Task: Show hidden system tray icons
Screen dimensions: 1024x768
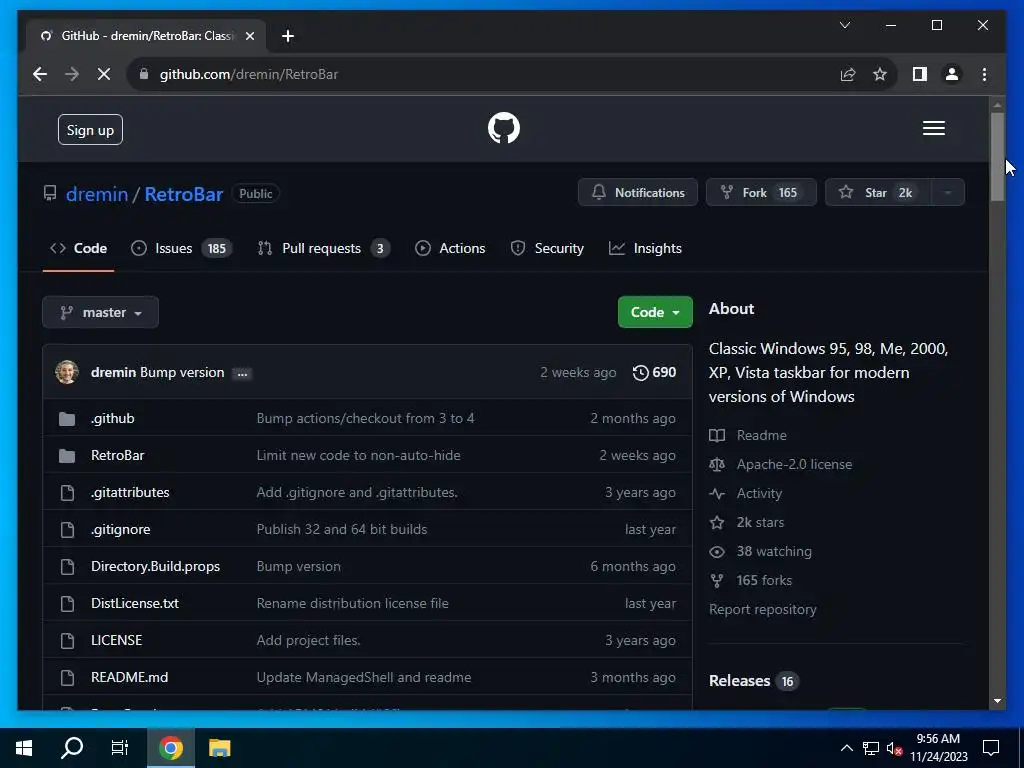Action: tap(846, 748)
